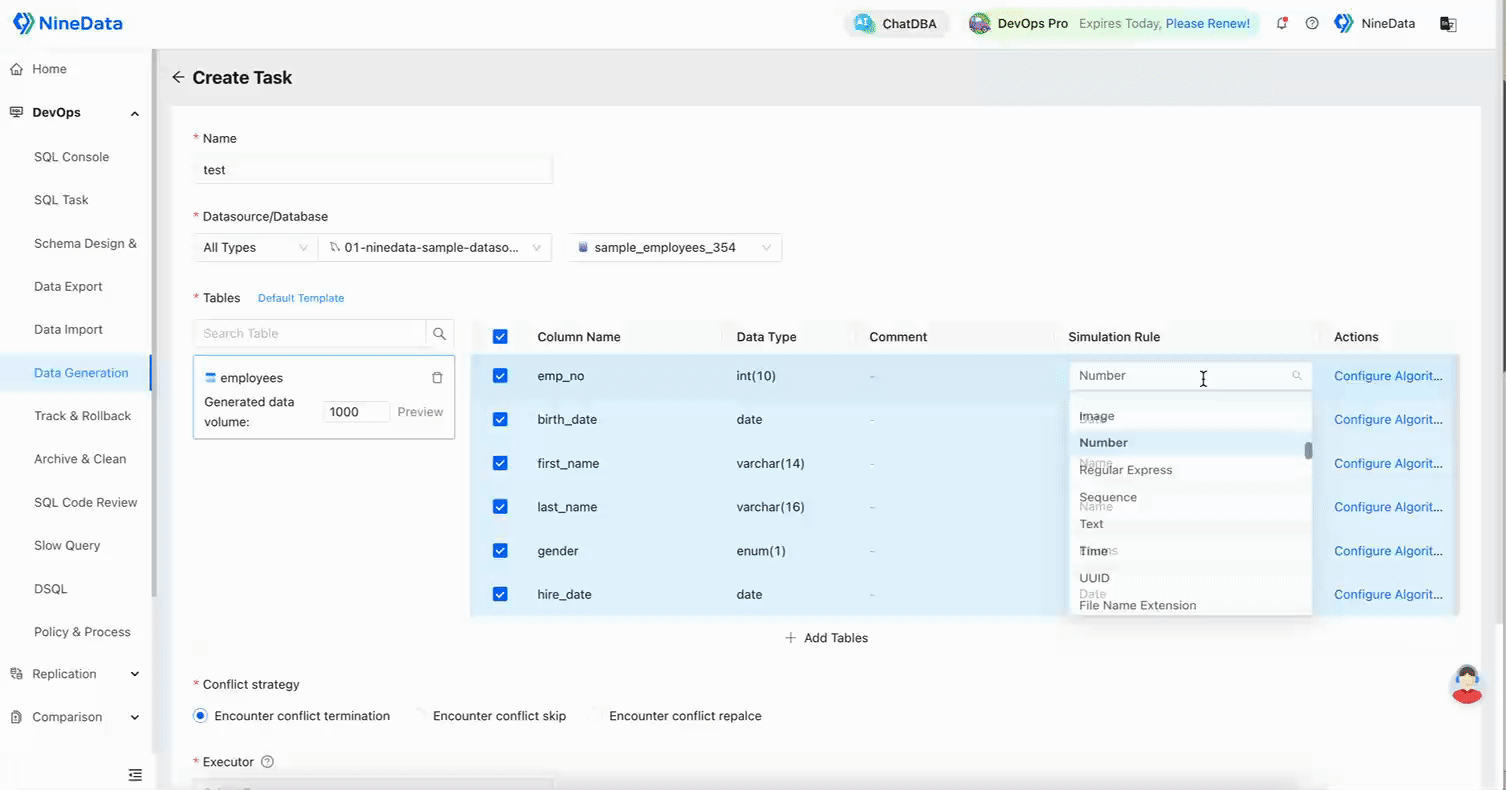The width and height of the screenshot is (1506, 790).
Task: Uncheck the emp_no column checkbox
Action: click(500, 376)
